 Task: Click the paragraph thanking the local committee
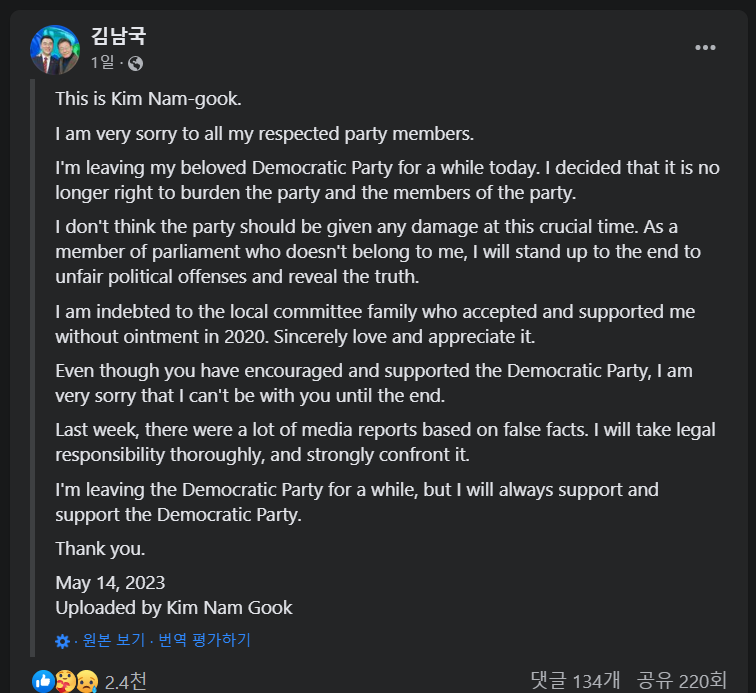click(375, 324)
